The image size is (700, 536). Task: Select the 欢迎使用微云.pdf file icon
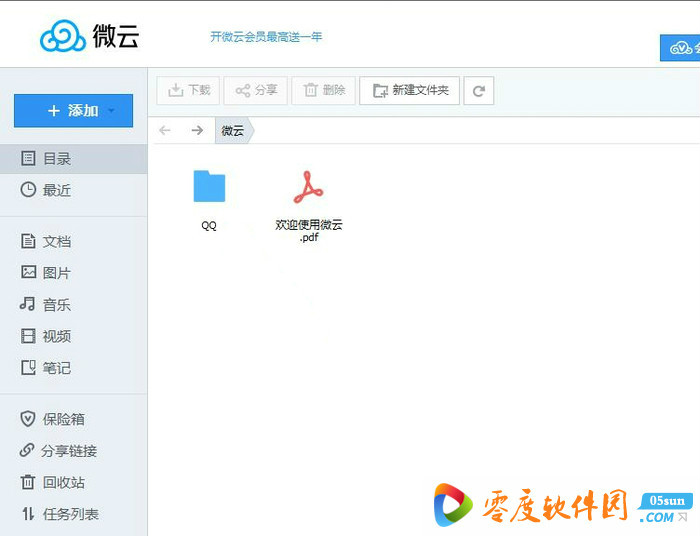tap(308, 187)
